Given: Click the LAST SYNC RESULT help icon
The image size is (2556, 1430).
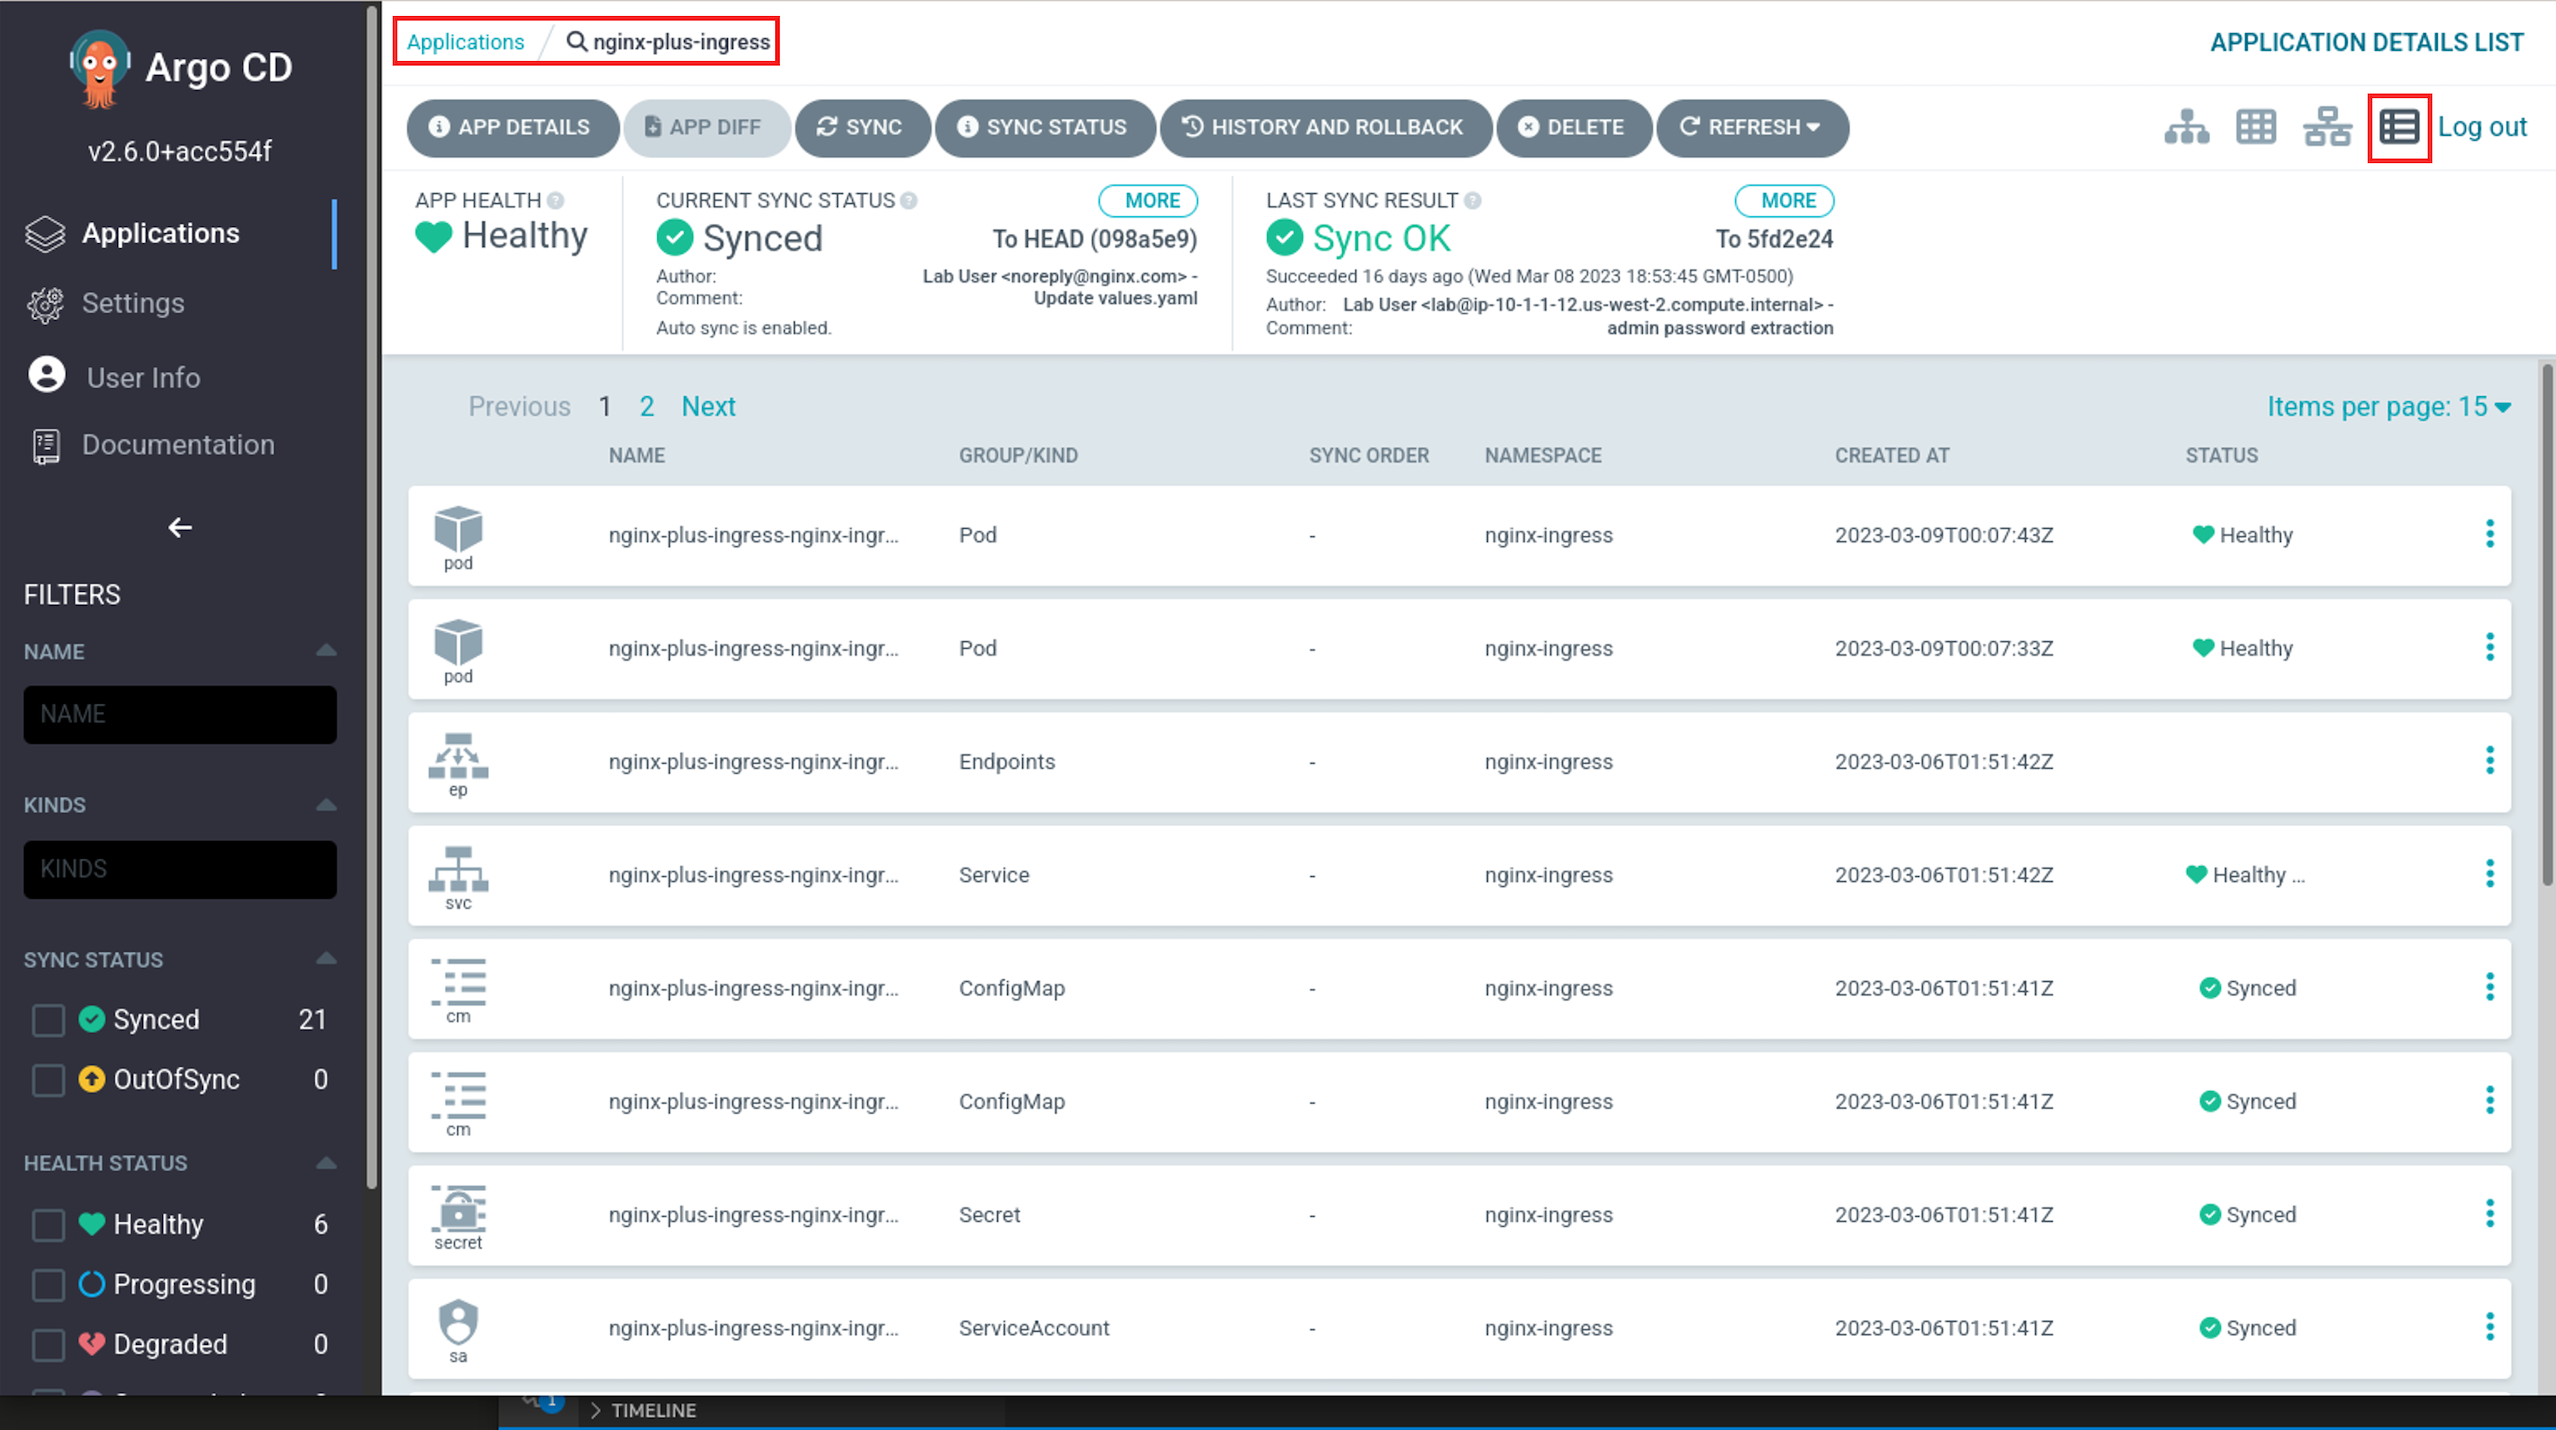Looking at the screenshot, I should click(x=1473, y=200).
